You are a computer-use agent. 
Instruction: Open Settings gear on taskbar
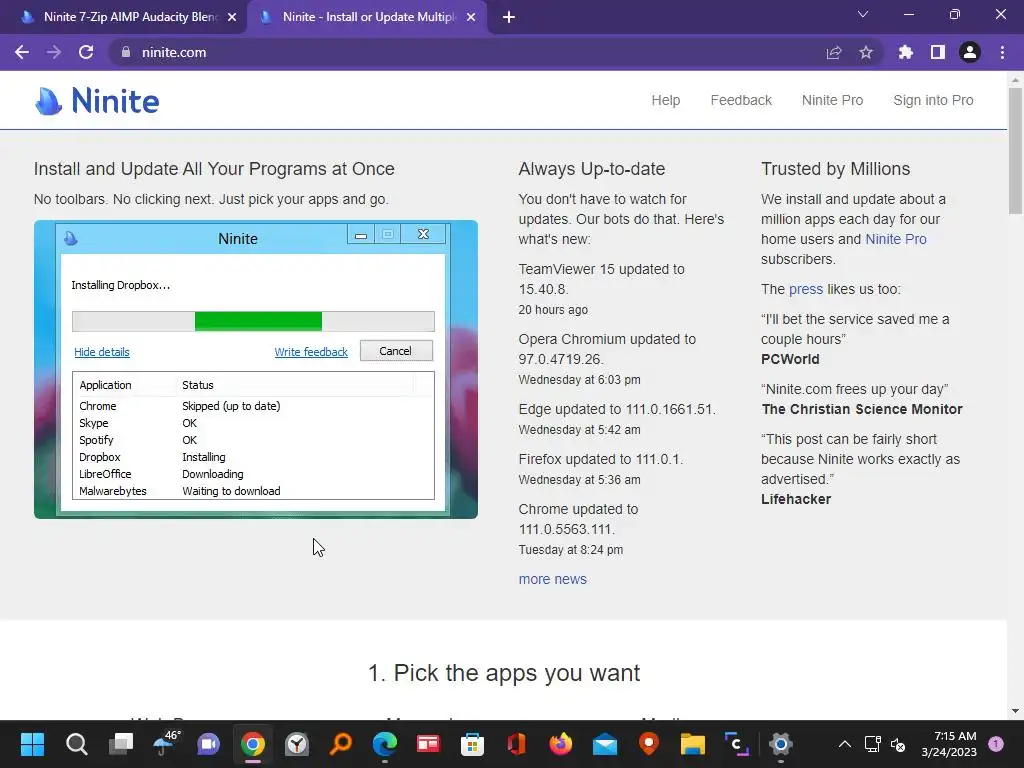[780, 743]
